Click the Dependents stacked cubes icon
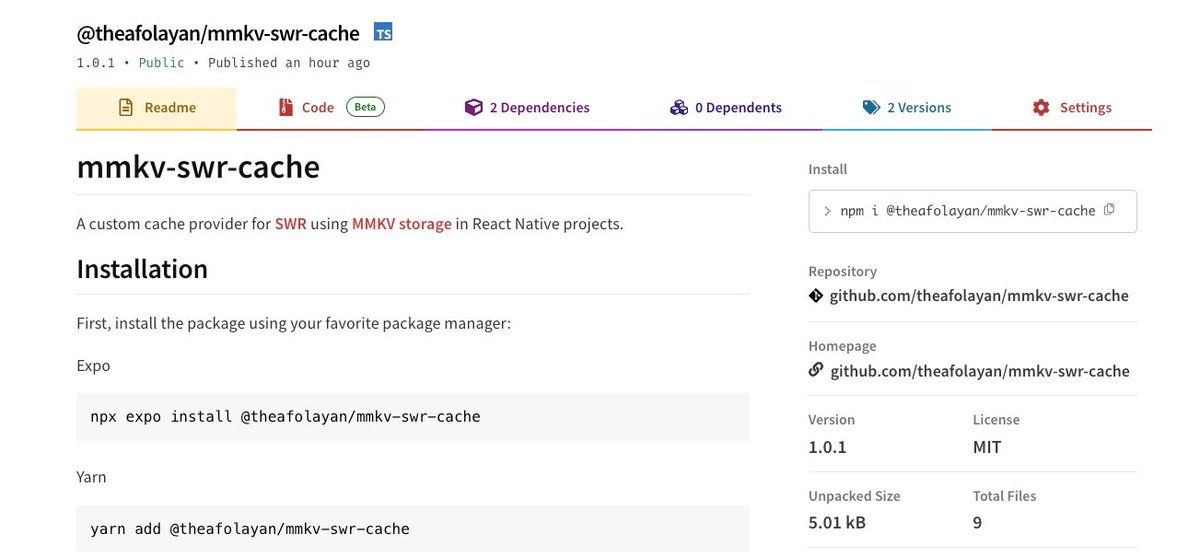The image size is (1200, 557). click(x=679, y=108)
